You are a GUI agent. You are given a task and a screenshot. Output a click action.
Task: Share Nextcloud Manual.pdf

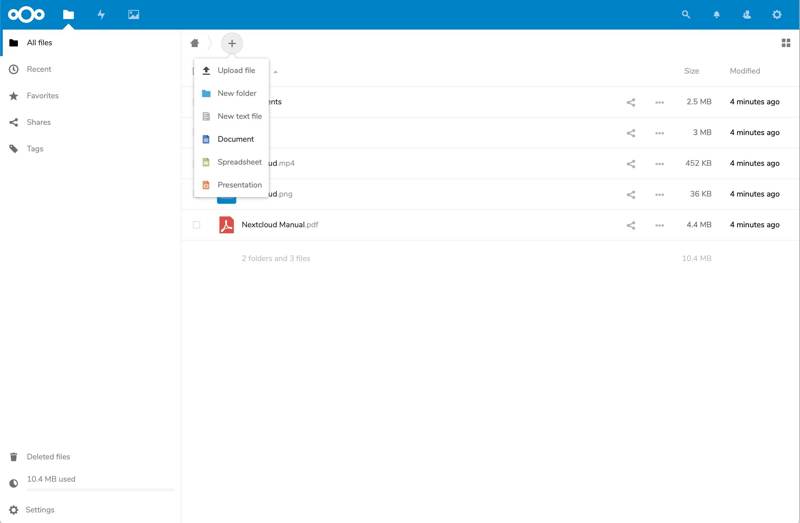point(631,225)
